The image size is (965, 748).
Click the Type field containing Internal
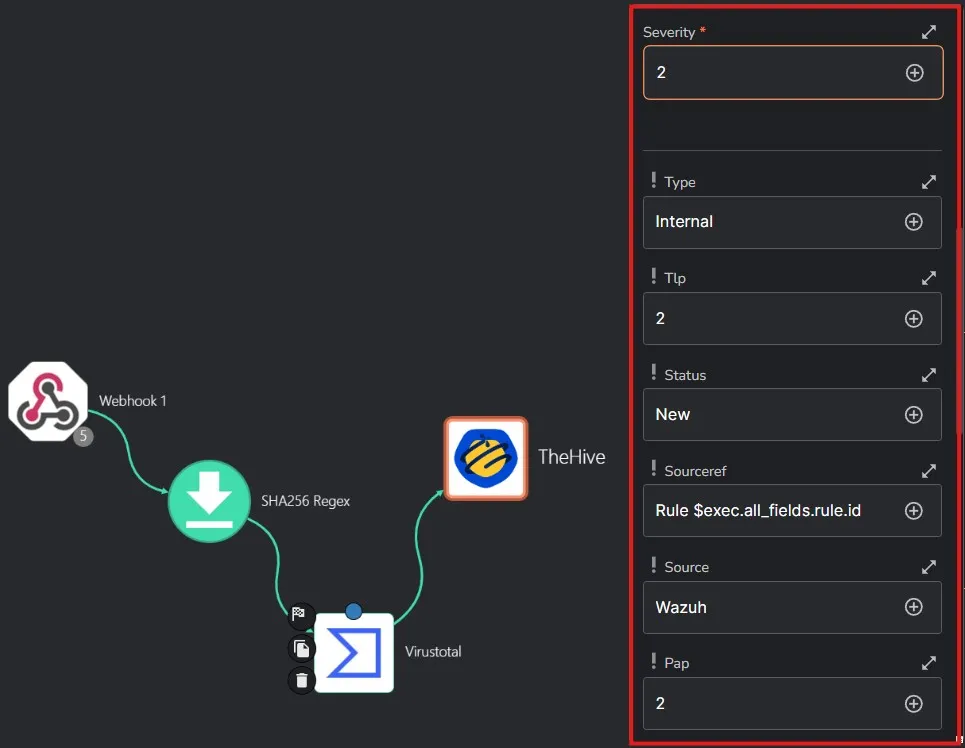click(x=770, y=222)
